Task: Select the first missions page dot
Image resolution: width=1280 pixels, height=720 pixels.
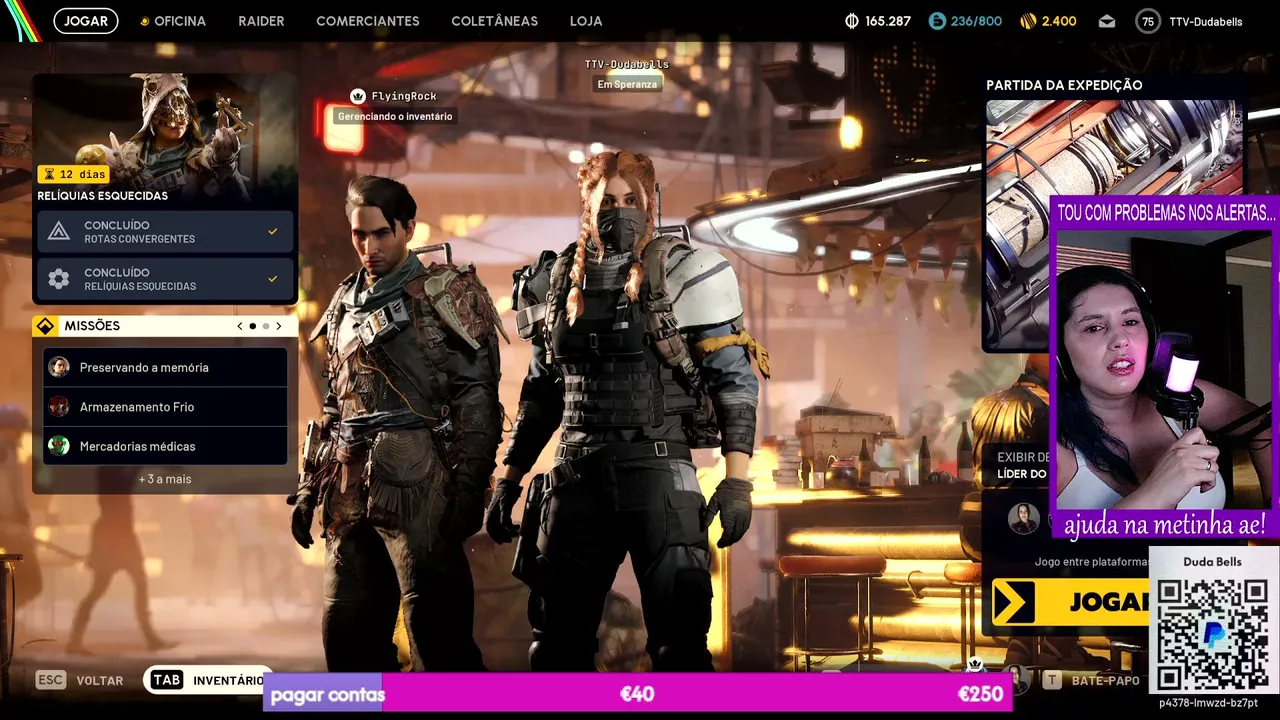Action: (x=253, y=326)
